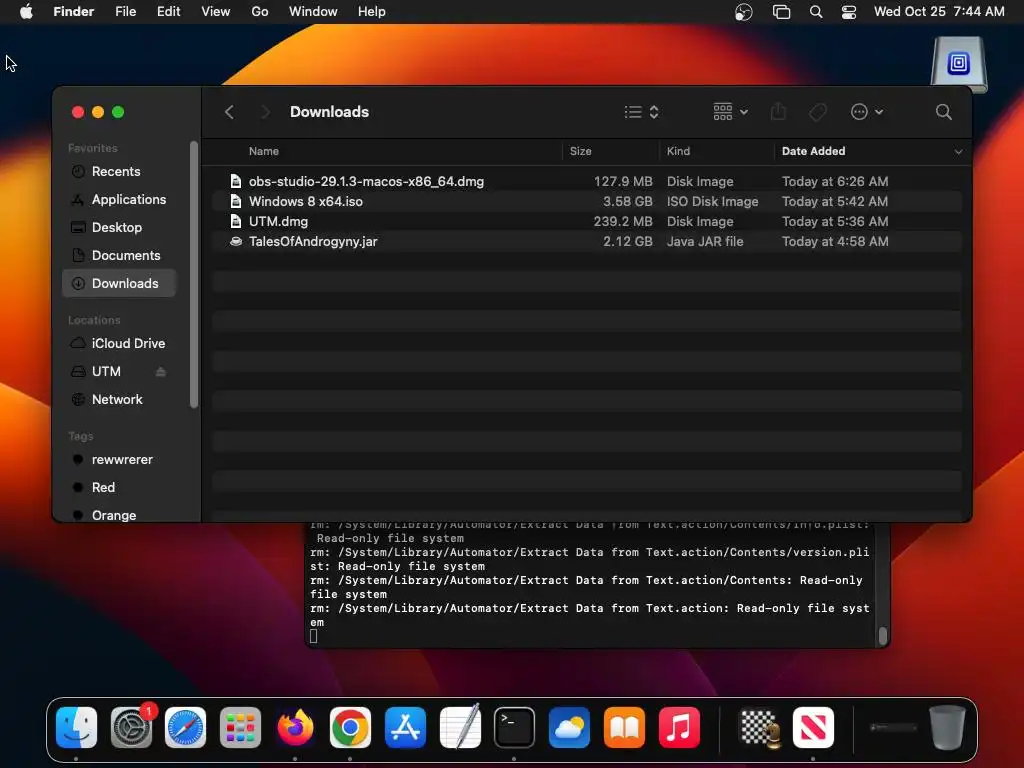Launch Safari from the Dock
The height and width of the screenshot is (768, 1024).
coord(185,727)
